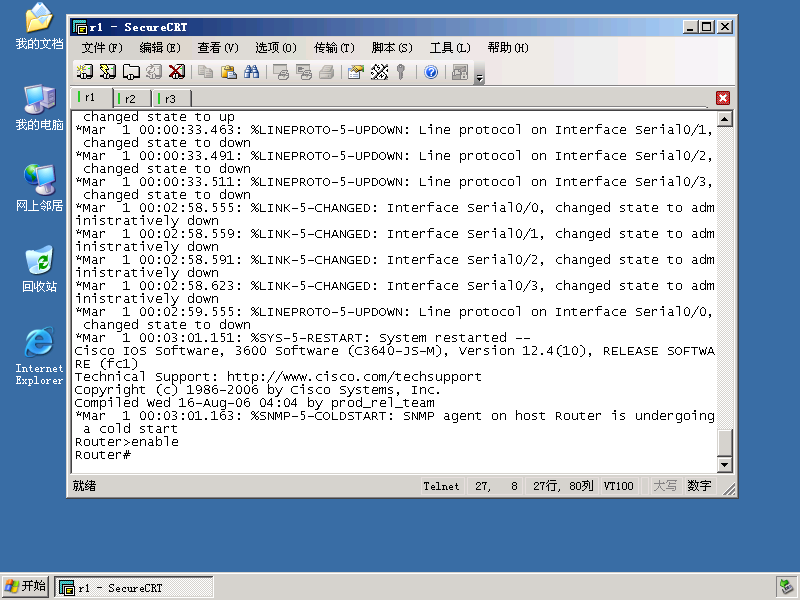Click the Print Screen icon
Viewport: 800px width, 600px height.
pyautogui.click(x=280, y=72)
